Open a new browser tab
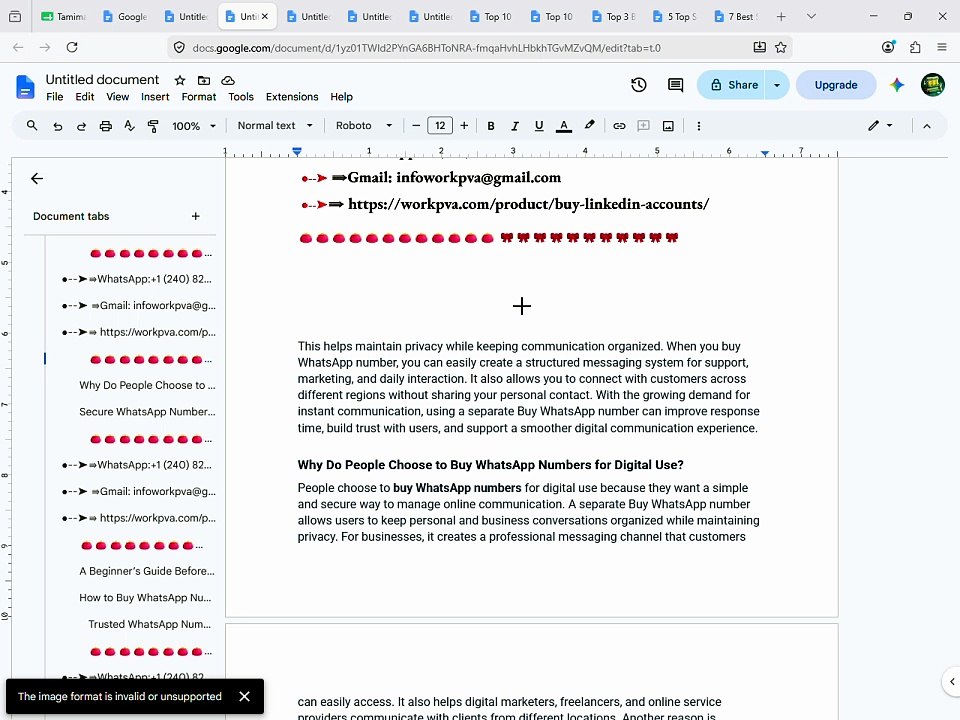Image resolution: width=960 pixels, height=720 pixels. pos(781,17)
